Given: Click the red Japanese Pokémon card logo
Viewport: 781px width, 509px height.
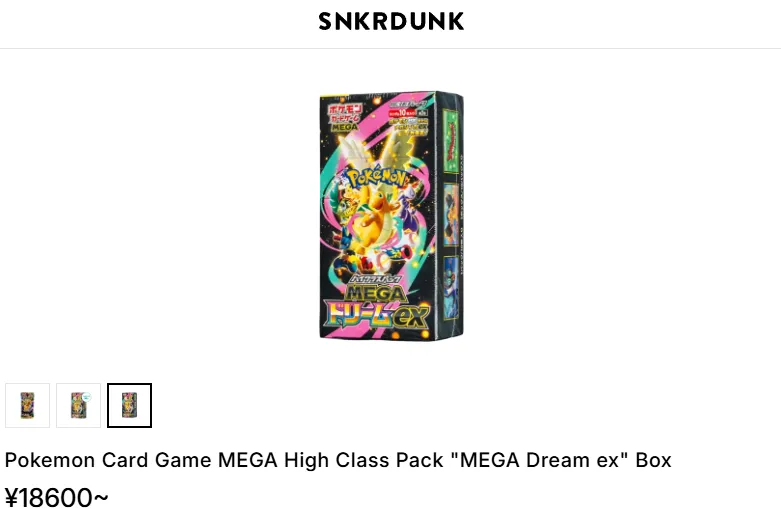Looking at the screenshot, I should [345, 117].
